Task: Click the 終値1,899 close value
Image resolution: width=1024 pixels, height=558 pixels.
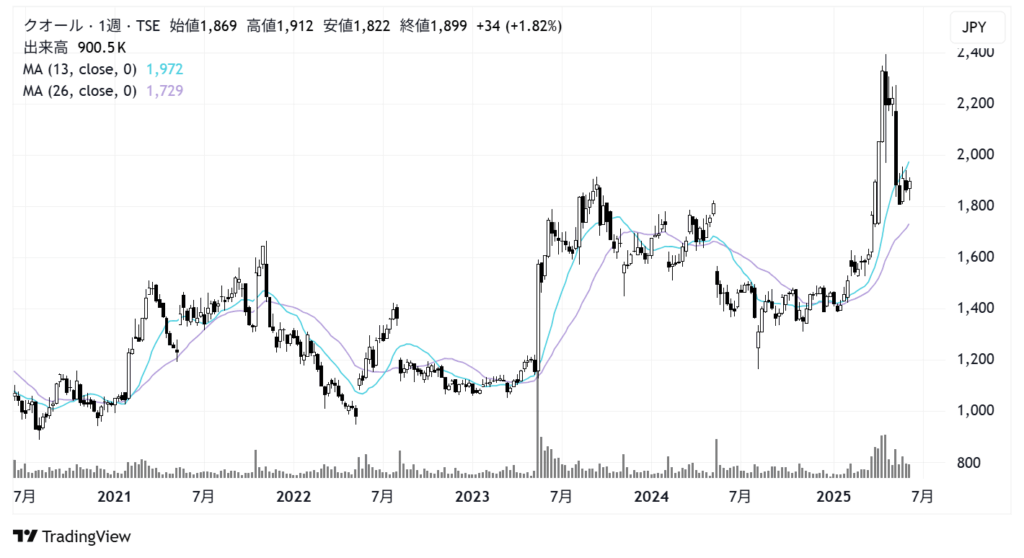Action: 434,26
